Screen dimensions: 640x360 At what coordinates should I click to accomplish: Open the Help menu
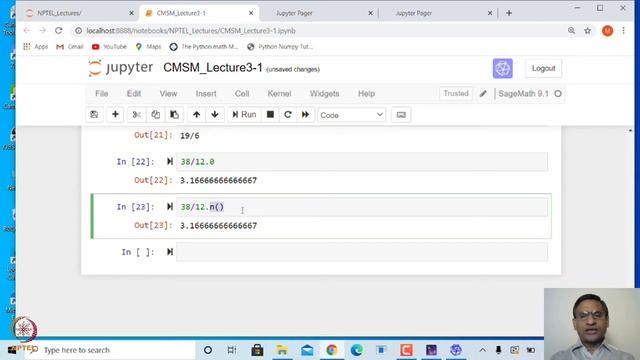pyautogui.click(x=366, y=93)
